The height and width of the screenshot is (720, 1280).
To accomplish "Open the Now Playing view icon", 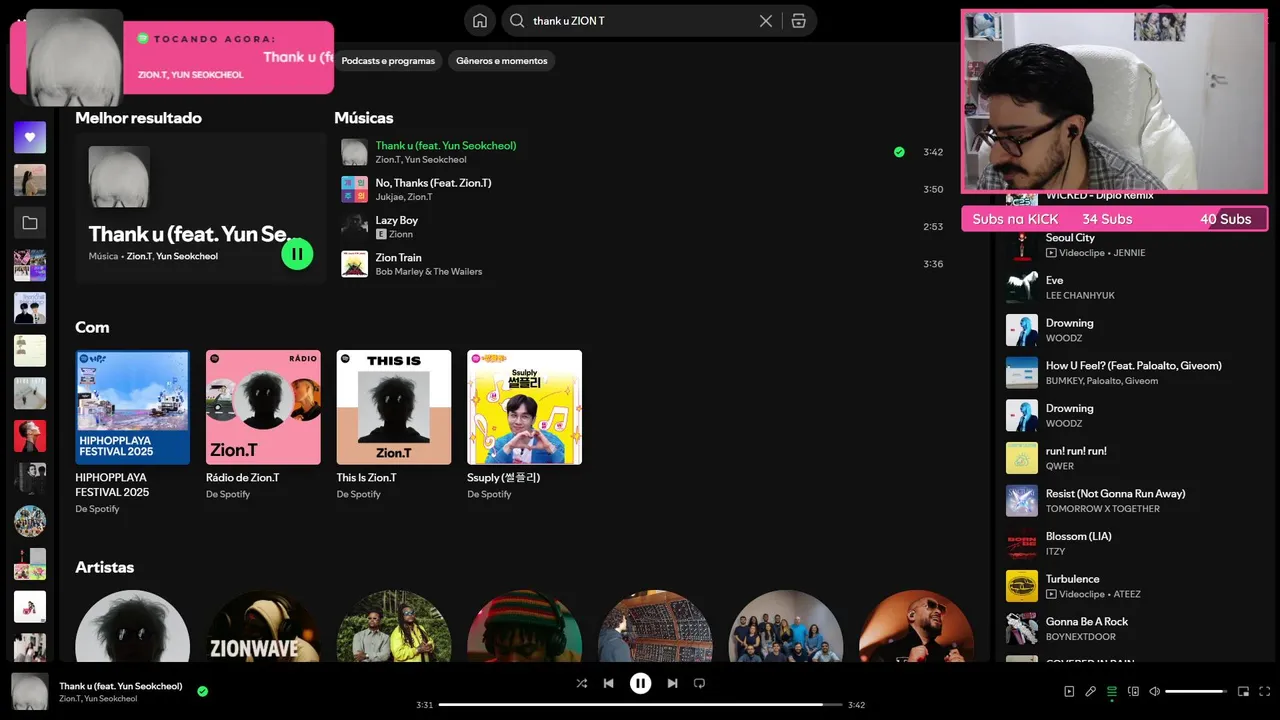I will pos(1069,691).
